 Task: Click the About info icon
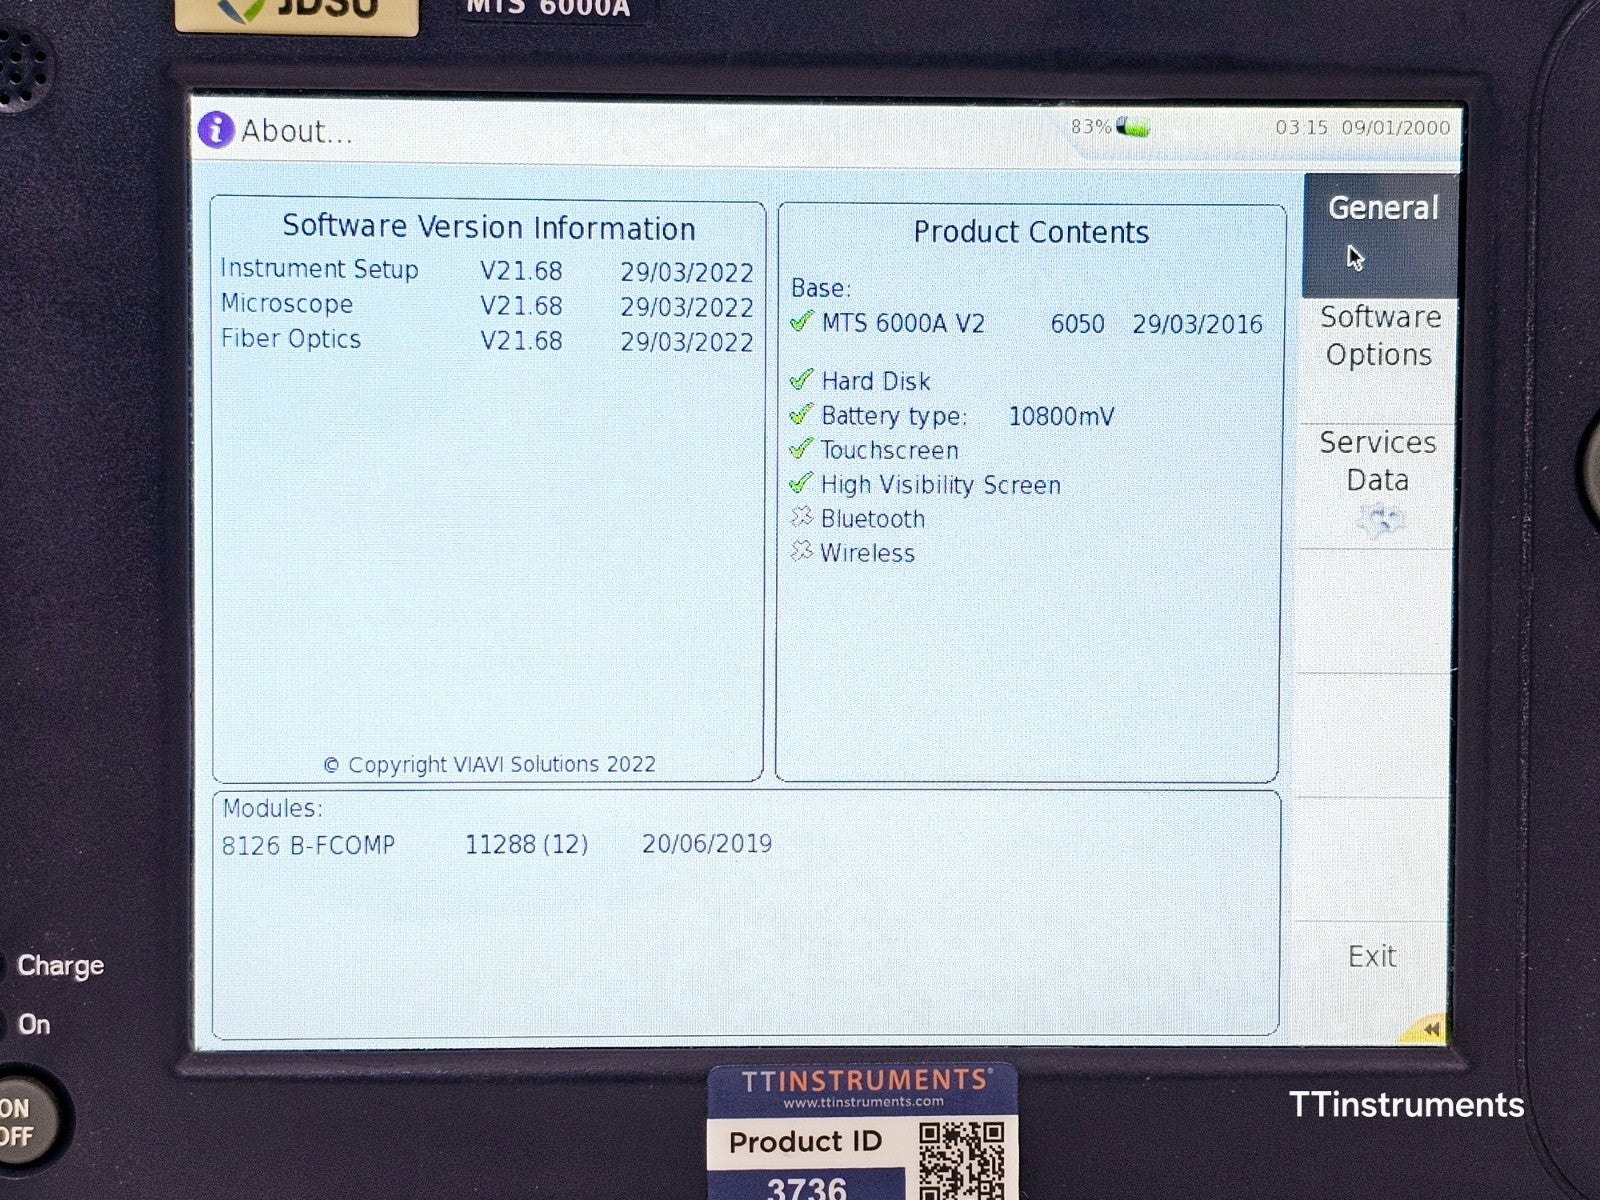pyautogui.click(x=216, y=130)
